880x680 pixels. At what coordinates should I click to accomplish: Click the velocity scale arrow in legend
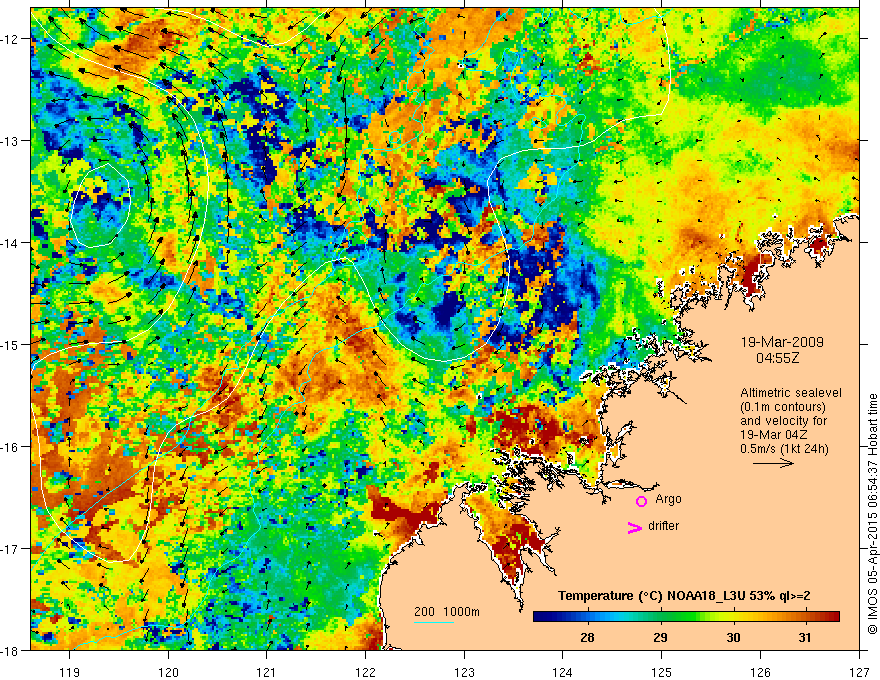click(x=773, y=463)
